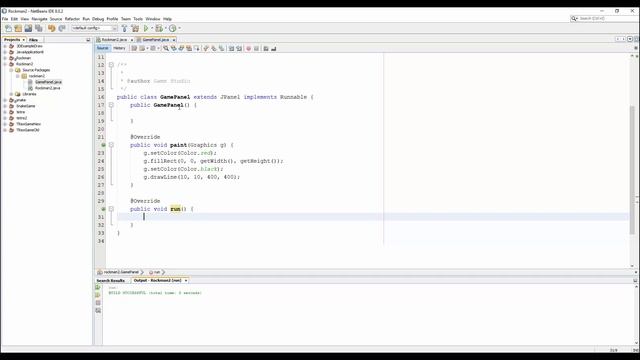This screenshot has height=360, width=640.
Task: Expand the SnakeGame project node
Action: click(5, 106)
